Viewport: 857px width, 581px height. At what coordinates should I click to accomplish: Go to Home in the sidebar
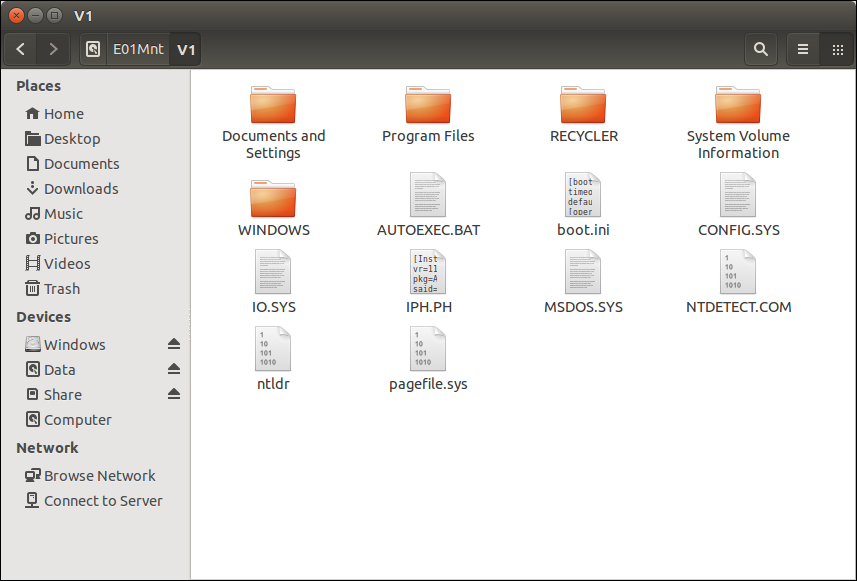pos(96,114)
